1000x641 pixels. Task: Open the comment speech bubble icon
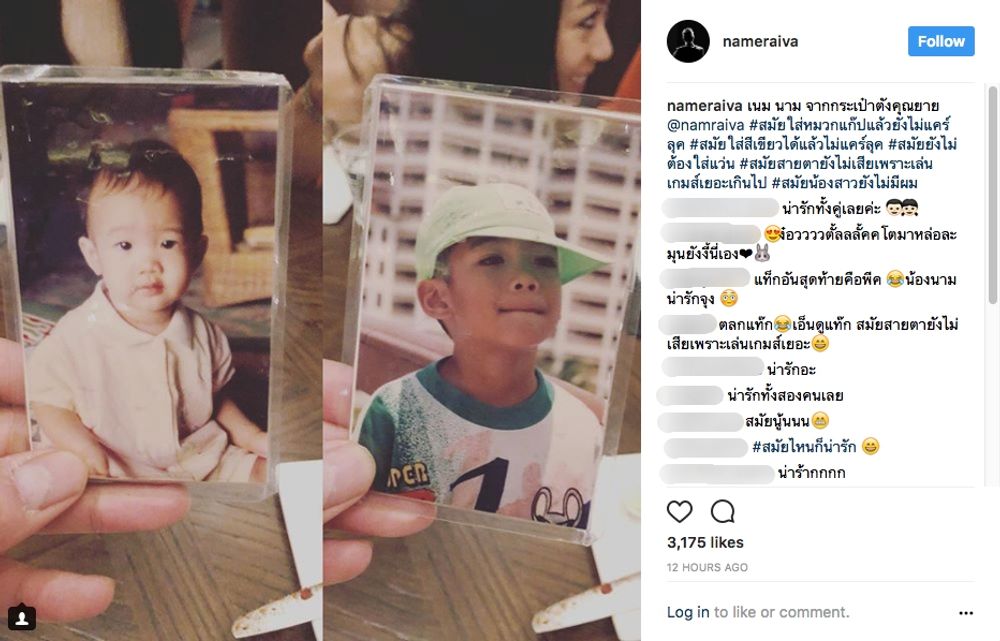click(x=723, y=512)
